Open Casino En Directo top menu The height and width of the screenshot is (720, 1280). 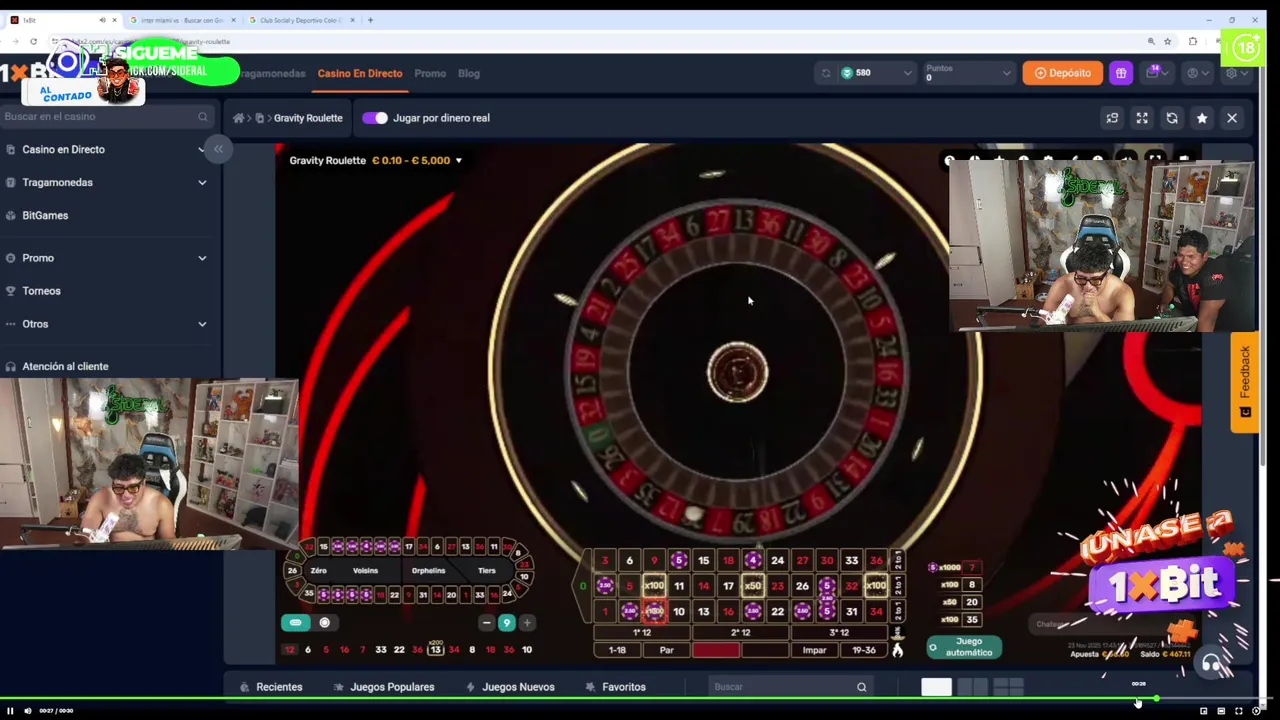(360, 73)
